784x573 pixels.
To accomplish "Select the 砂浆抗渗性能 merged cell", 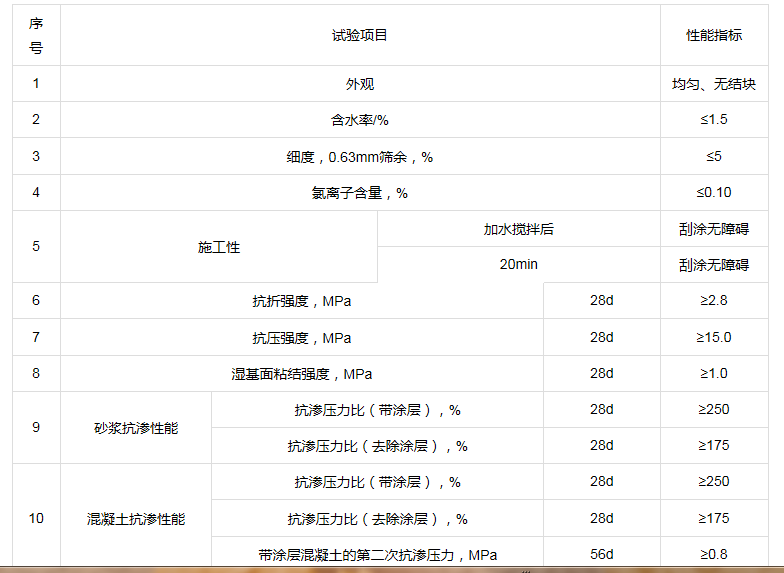I will tap(136, 427).
